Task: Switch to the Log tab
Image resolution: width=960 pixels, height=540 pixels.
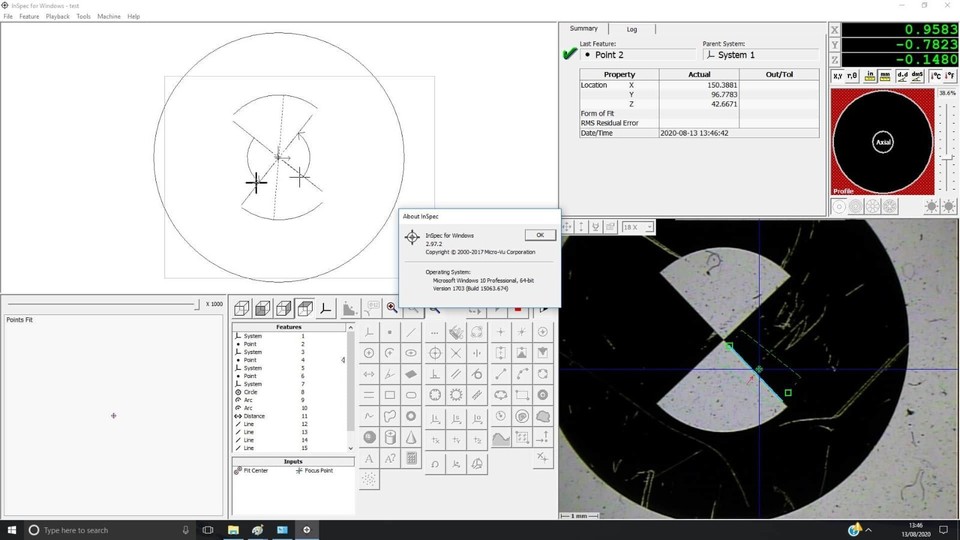Action: pyautogui.click(x=632, y=29)
